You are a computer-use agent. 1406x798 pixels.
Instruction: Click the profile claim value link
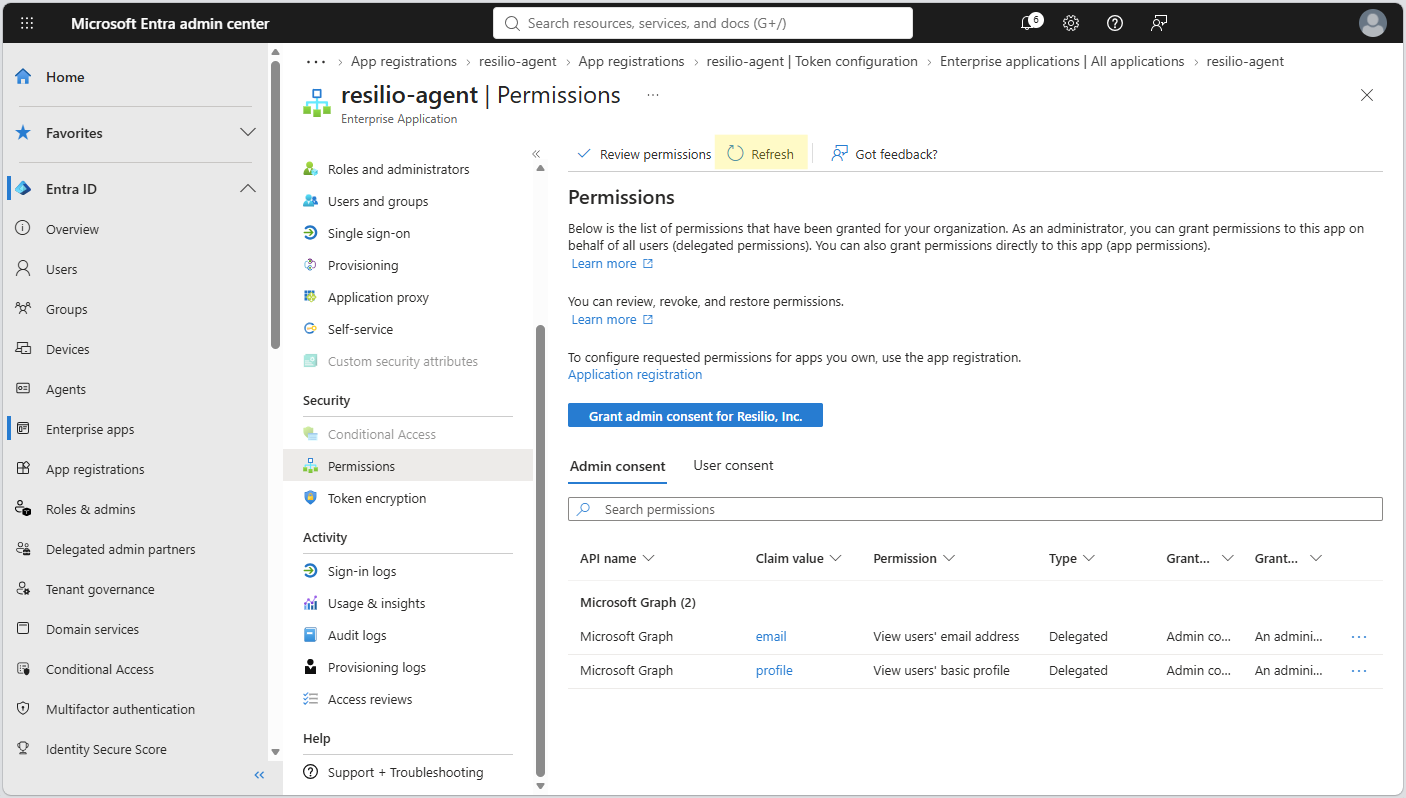[774, 670]
